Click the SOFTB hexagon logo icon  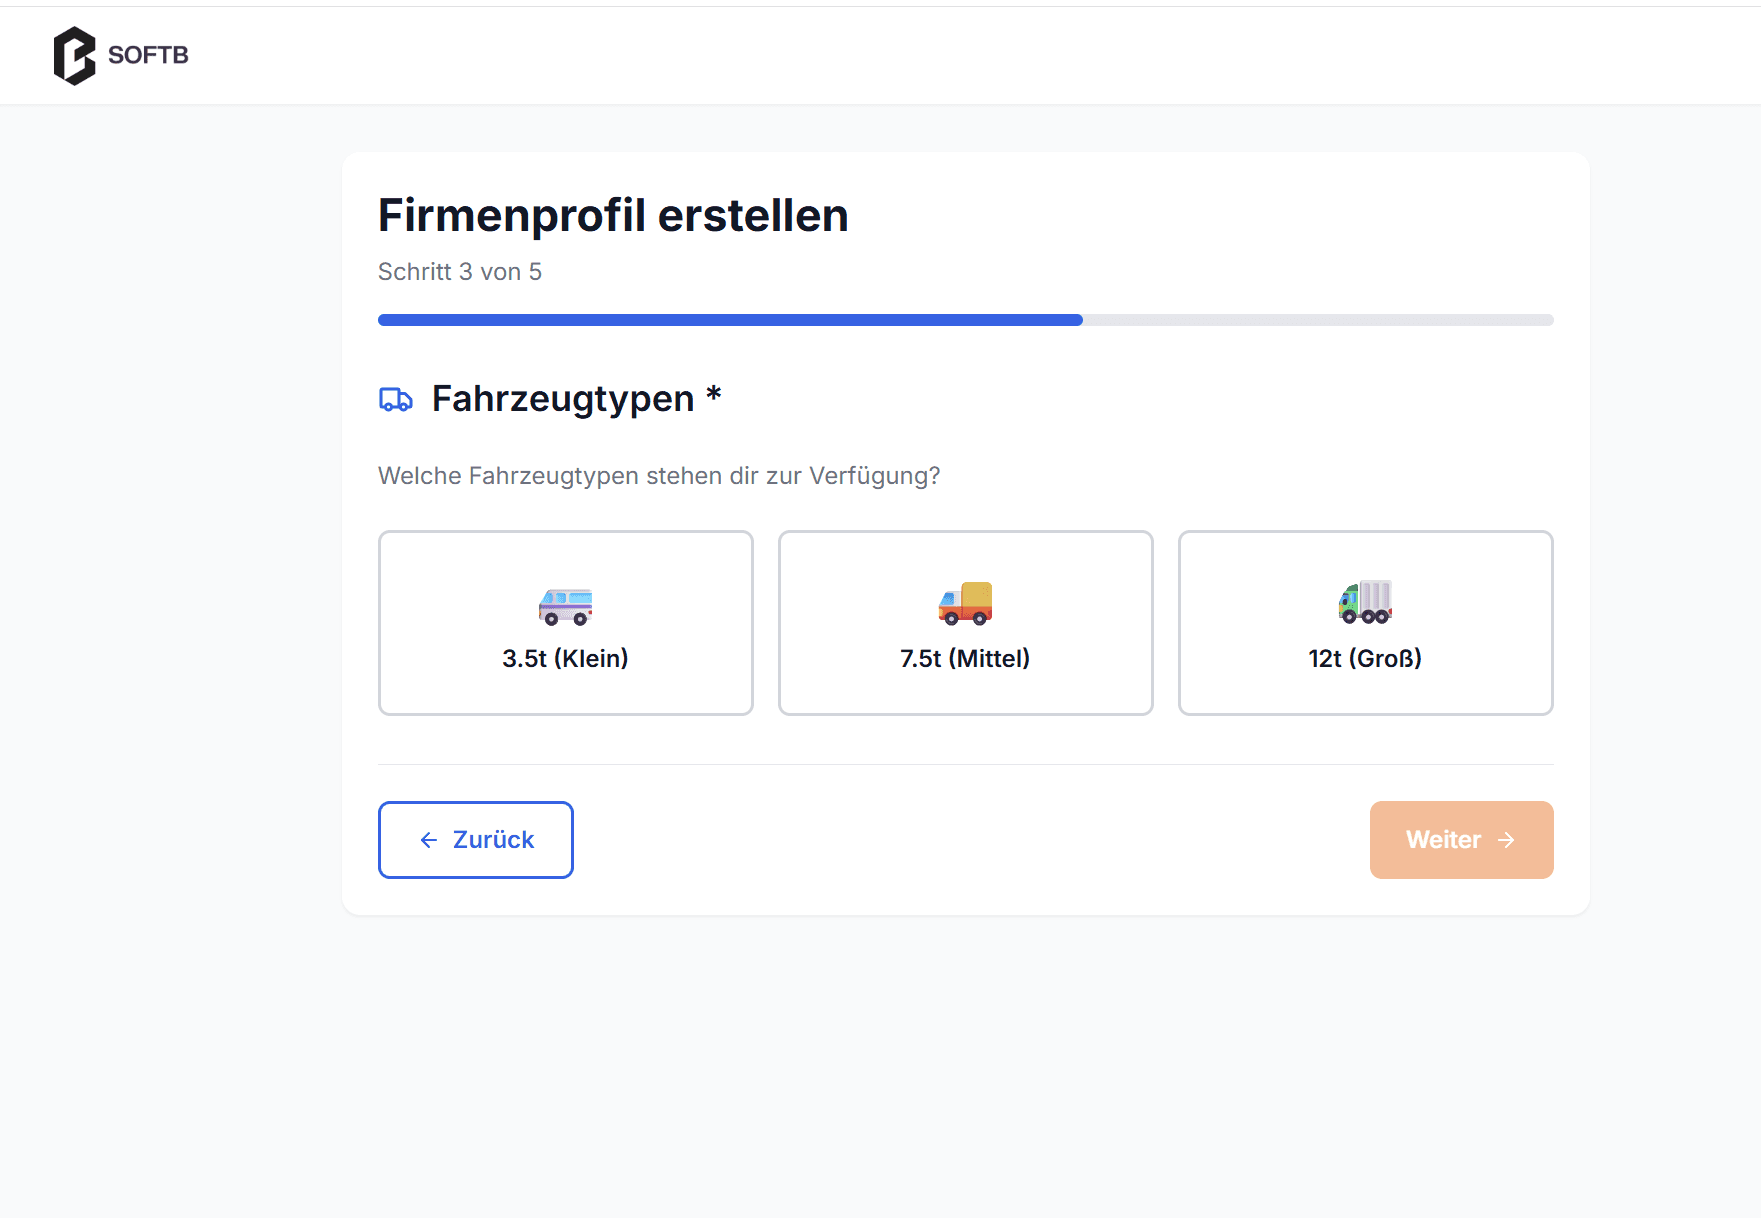(x=74, y=56)
